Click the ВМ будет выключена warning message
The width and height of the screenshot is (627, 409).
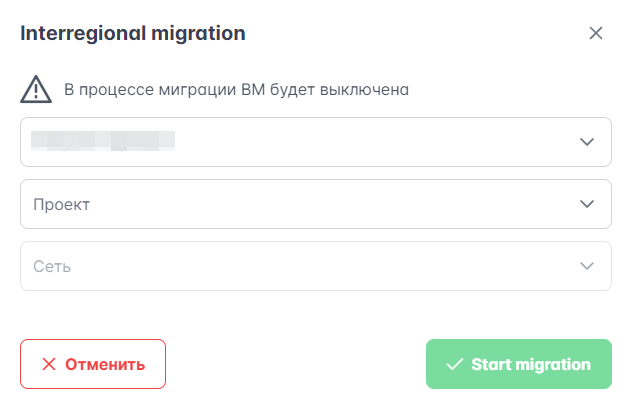pos(237,89)
